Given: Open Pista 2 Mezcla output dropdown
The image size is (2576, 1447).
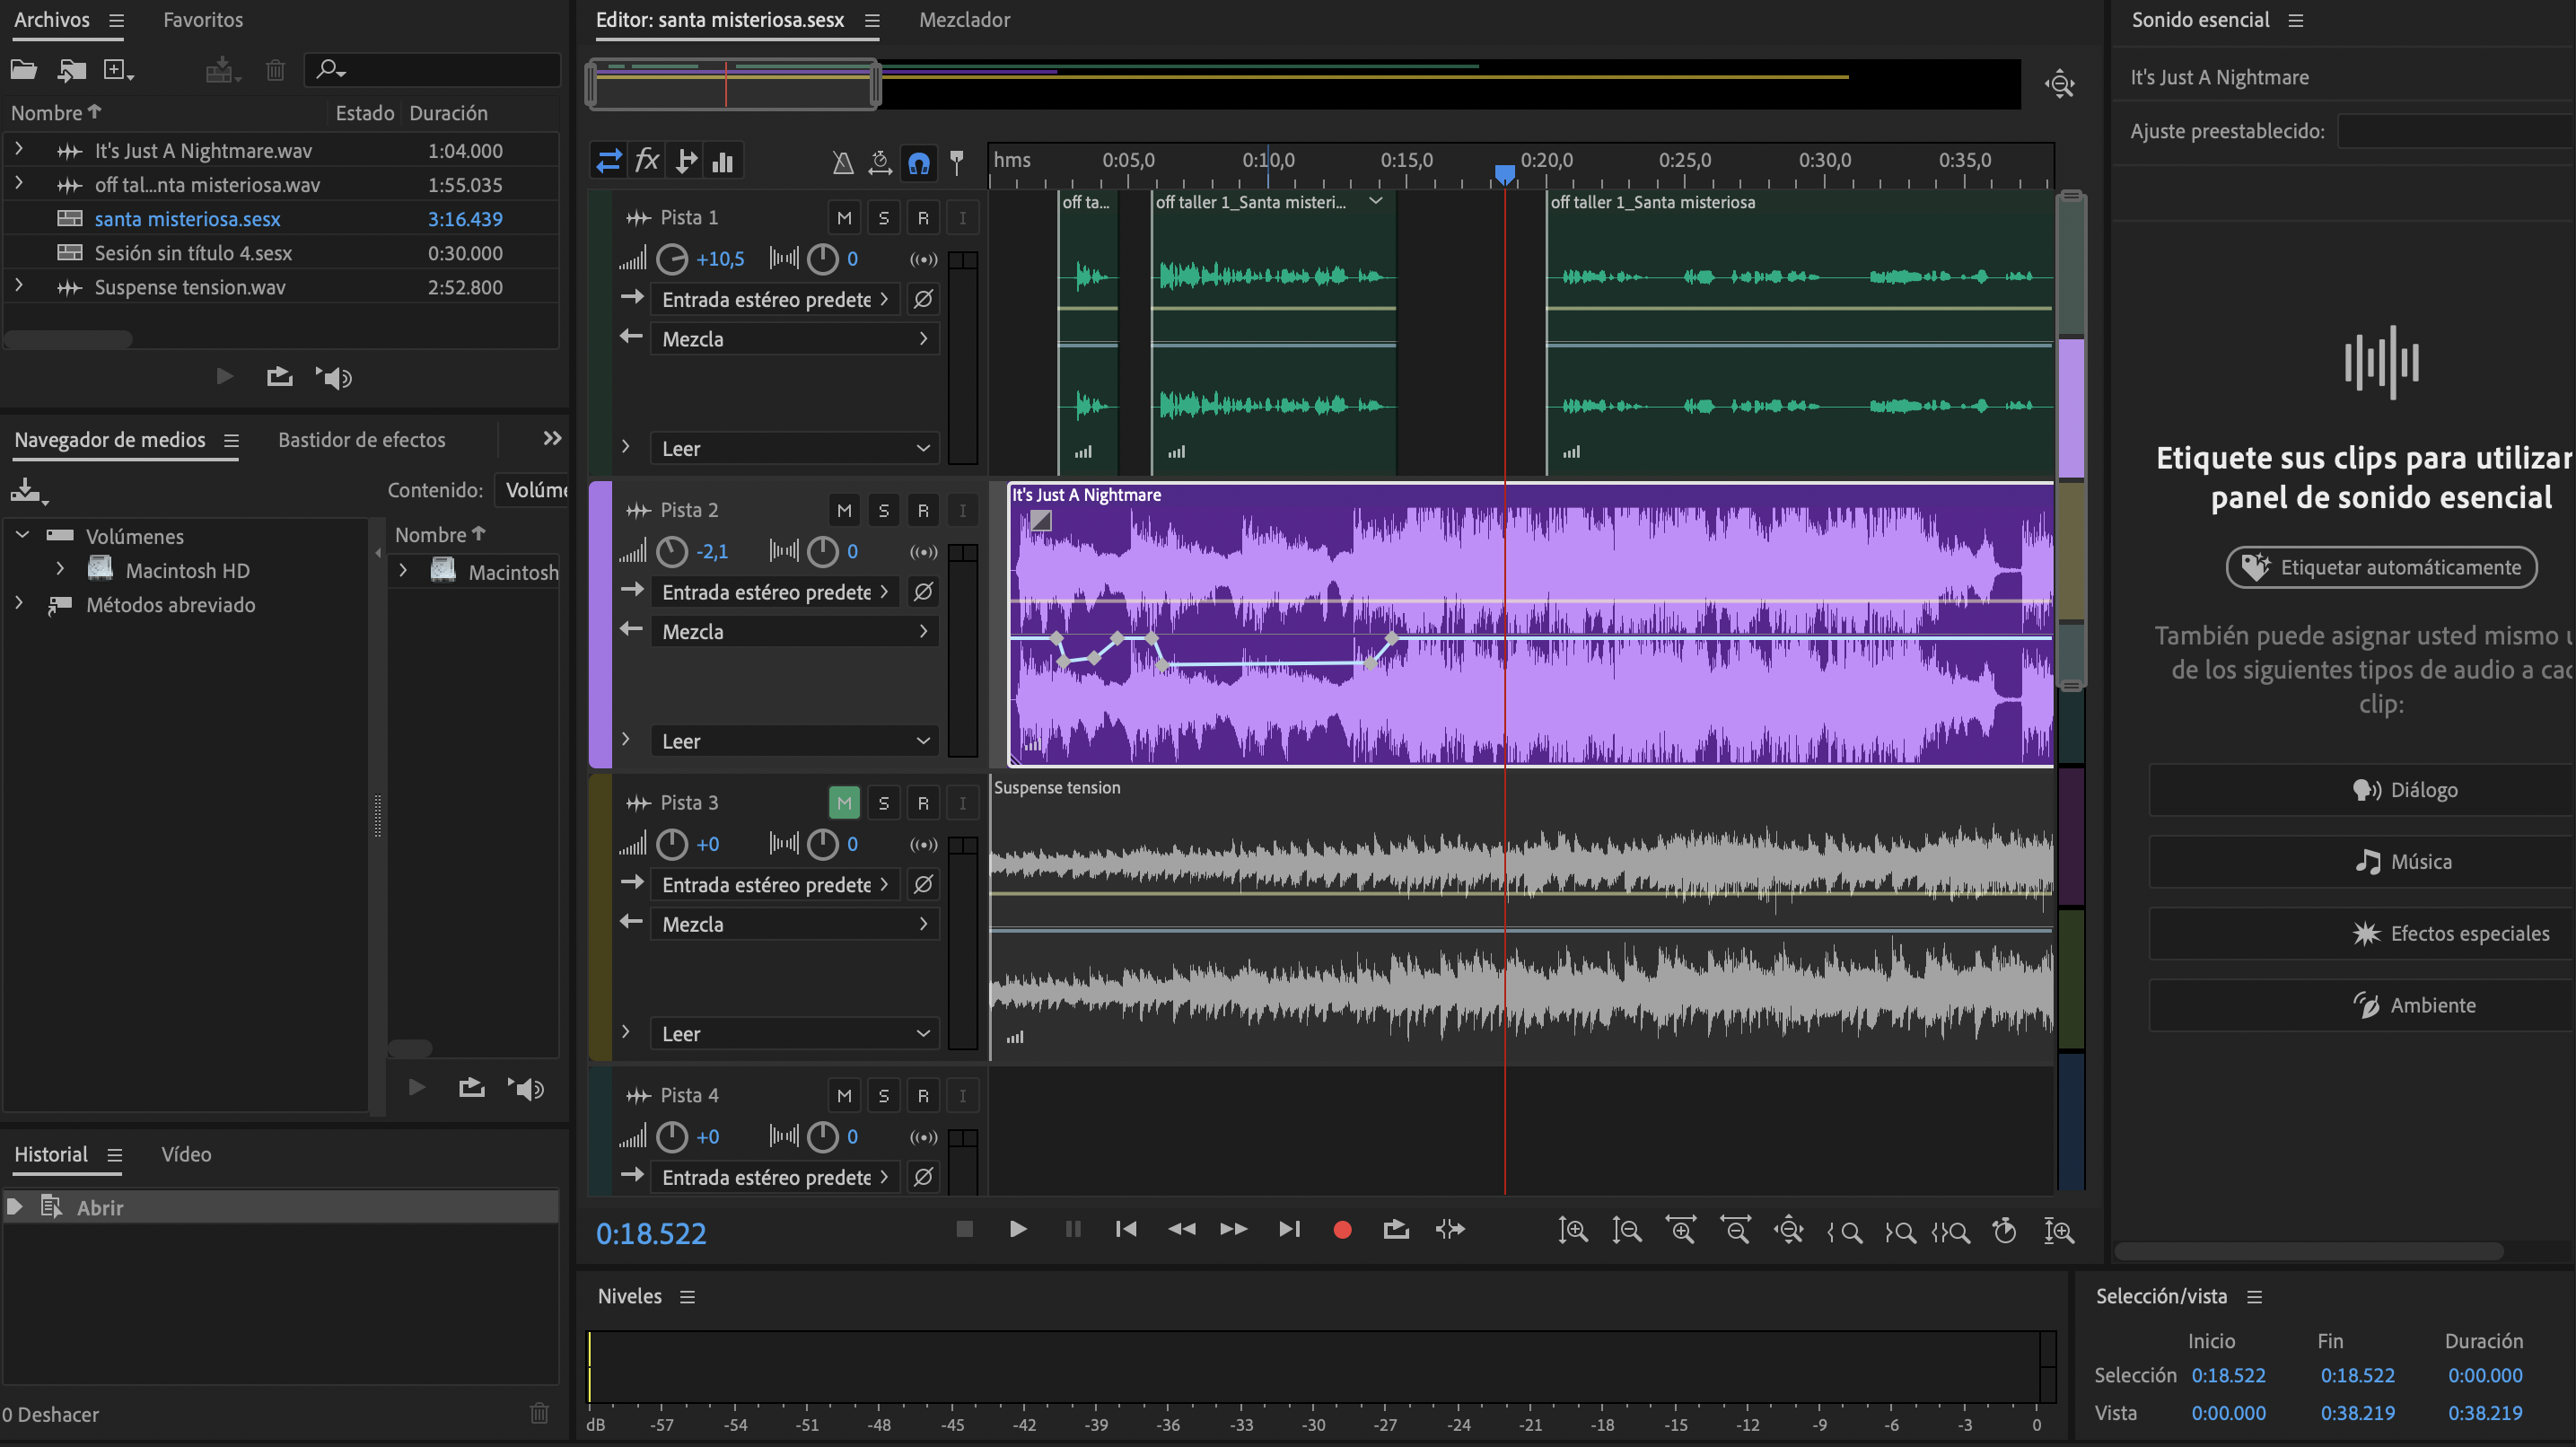Looking at the screenshot, I should coord(794,632).
